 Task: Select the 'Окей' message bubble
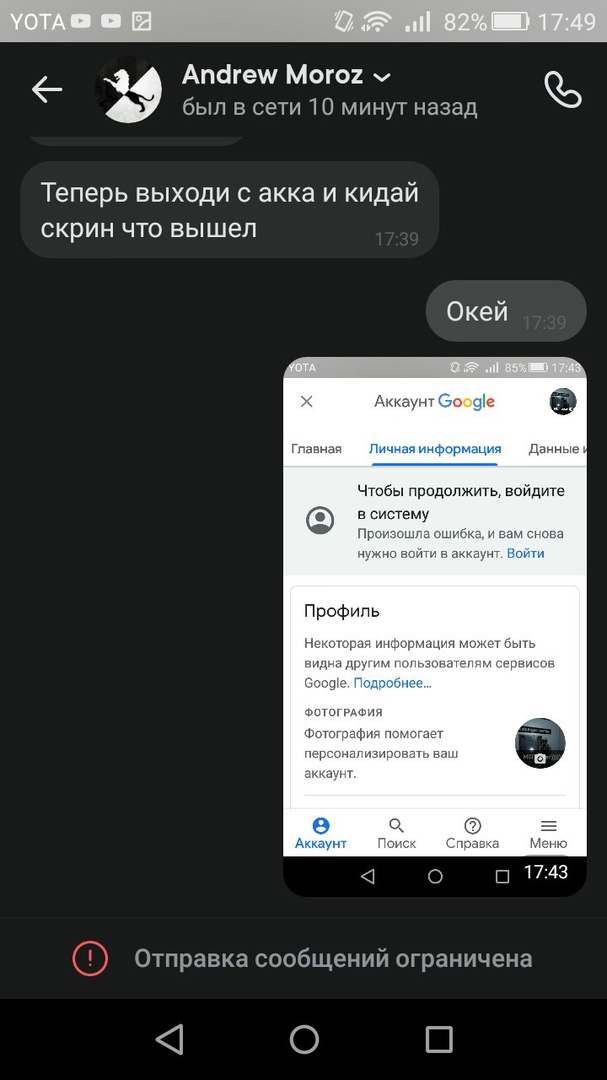(506, 311)
